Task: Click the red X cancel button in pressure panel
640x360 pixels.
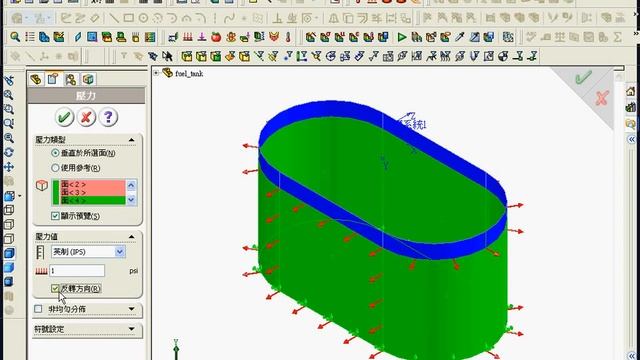Action: (86, 118)
